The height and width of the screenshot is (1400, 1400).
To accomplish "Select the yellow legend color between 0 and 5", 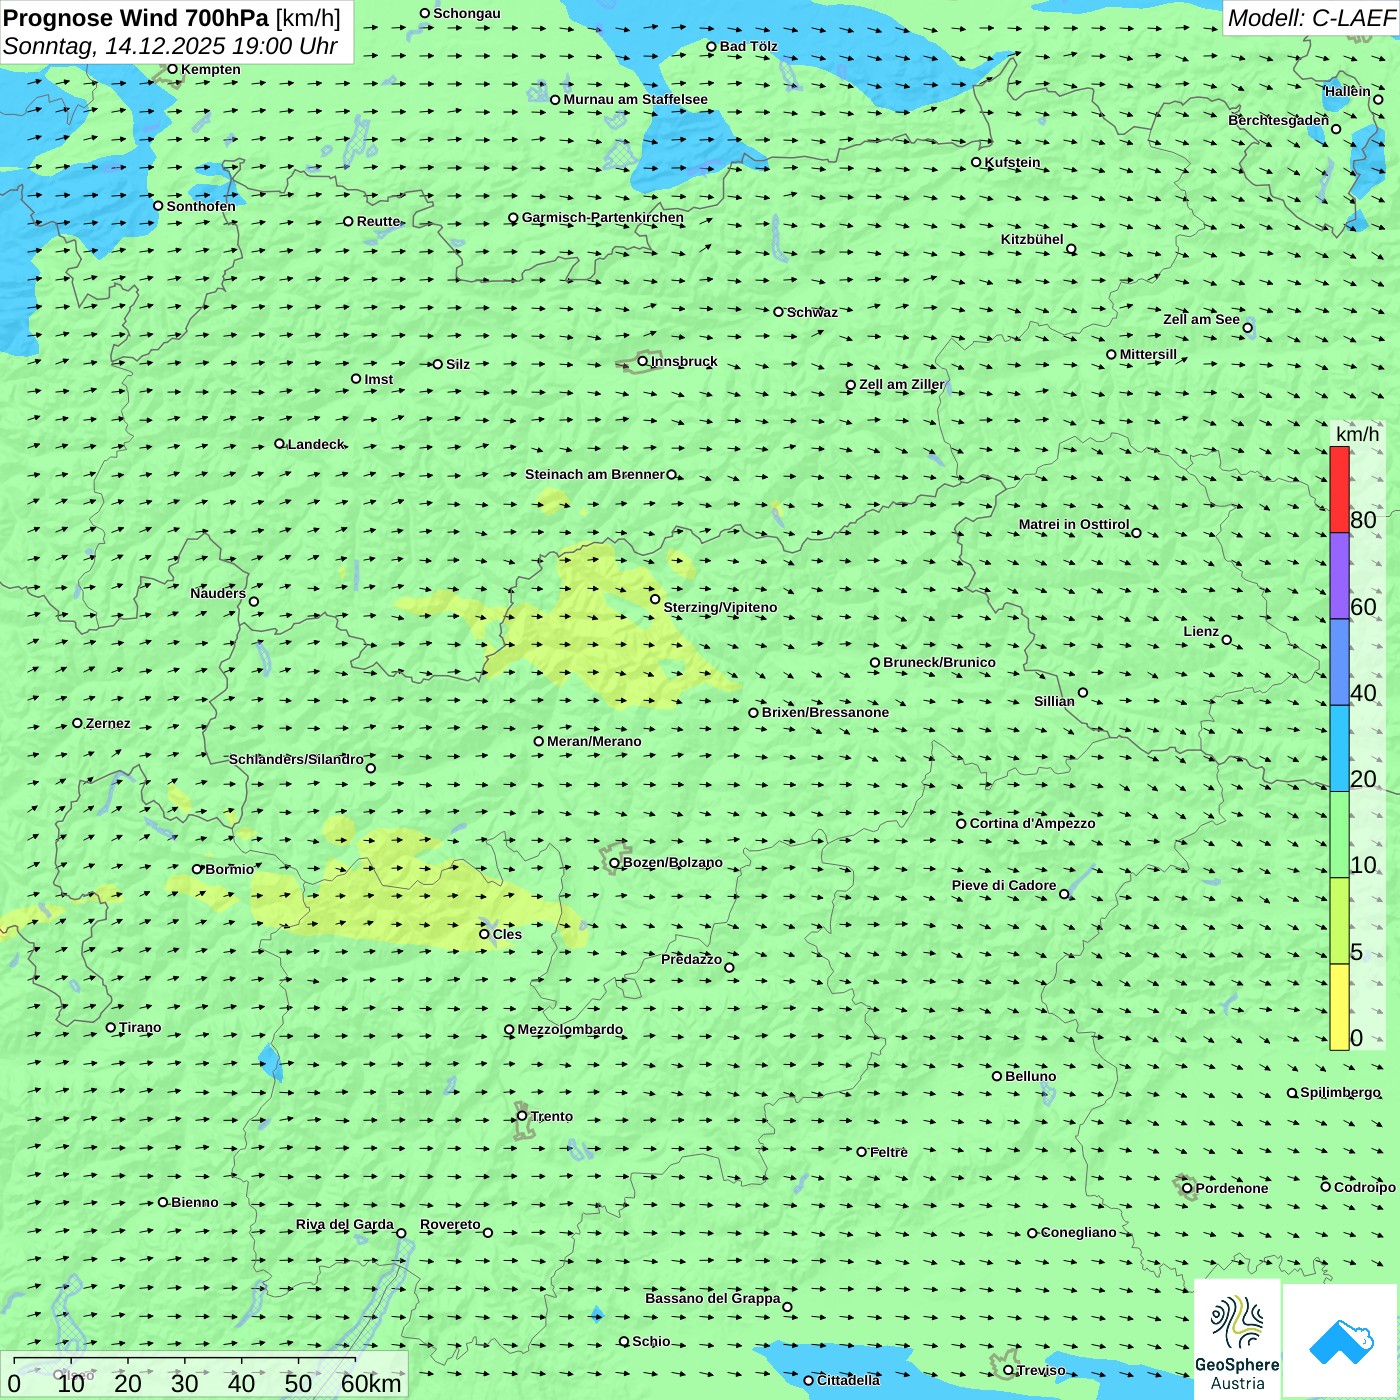I will pyautogui.click(x=1339, y=1007).
